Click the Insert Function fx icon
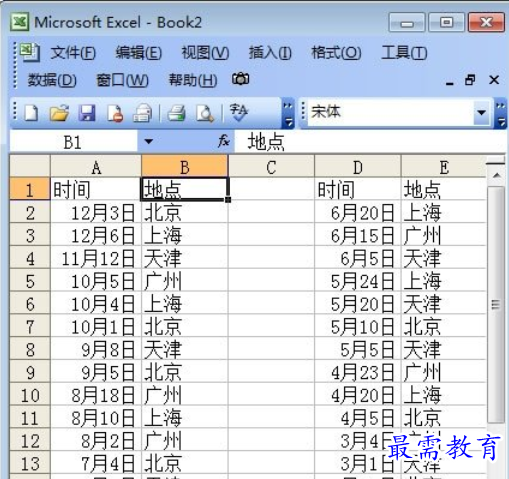 224,141
